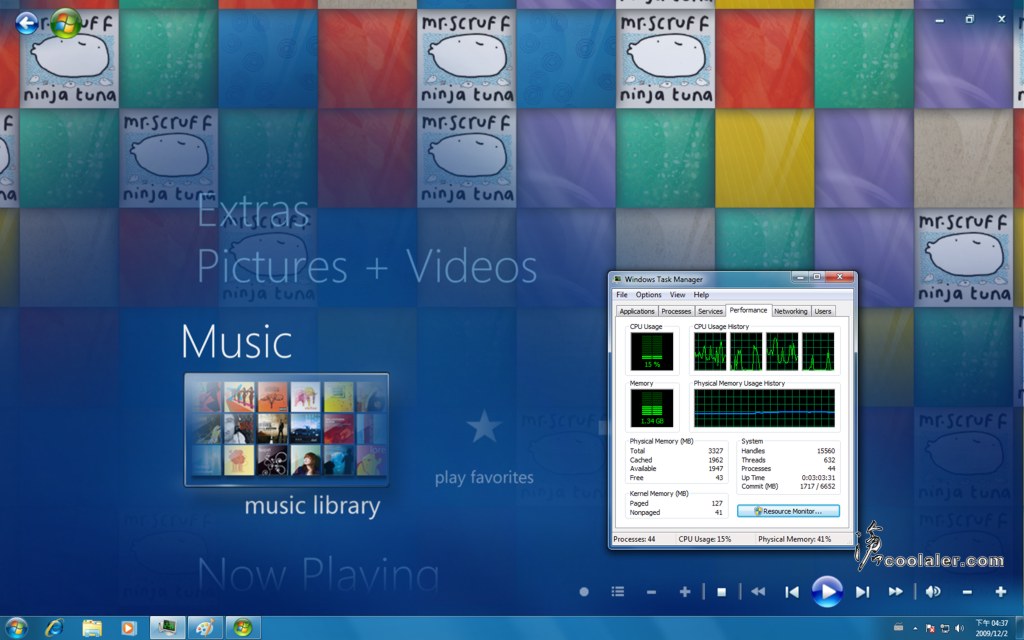The height and width of the screenshot is (640, 1024).
Task: Click the rewind button
Action: click(x=758, y=592)
